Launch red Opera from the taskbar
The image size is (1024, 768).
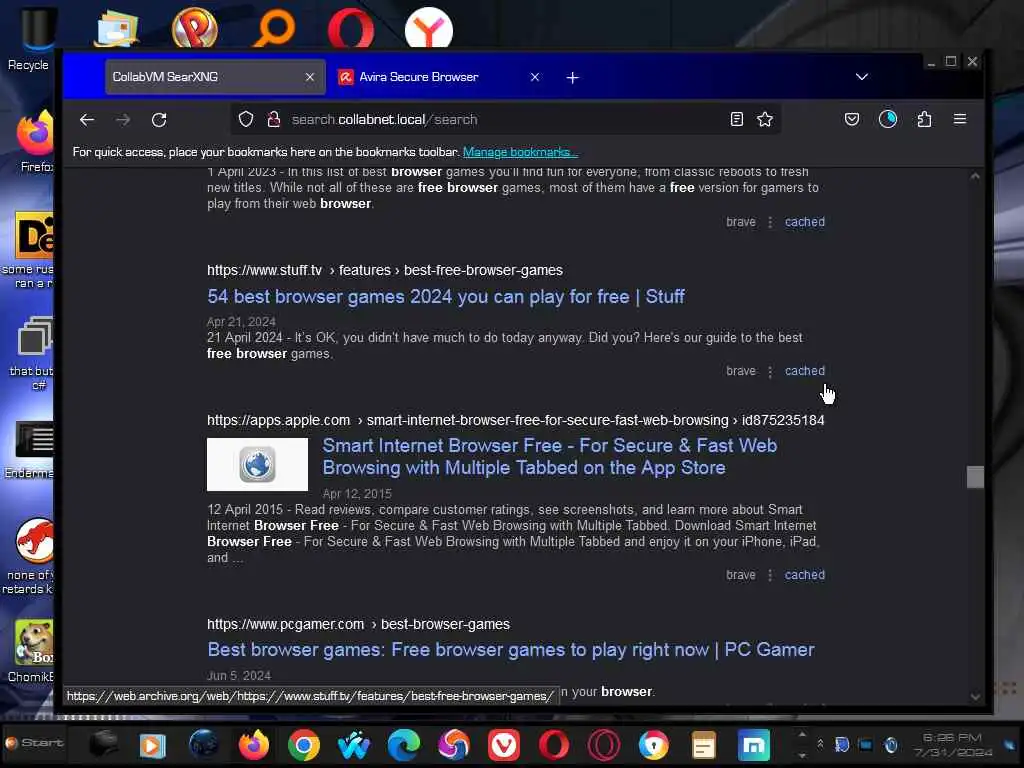click(554, 745)
